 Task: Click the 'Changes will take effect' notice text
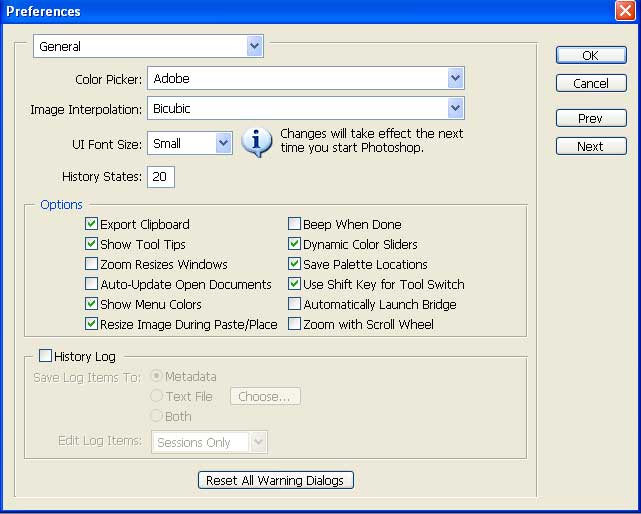(372, 140)
